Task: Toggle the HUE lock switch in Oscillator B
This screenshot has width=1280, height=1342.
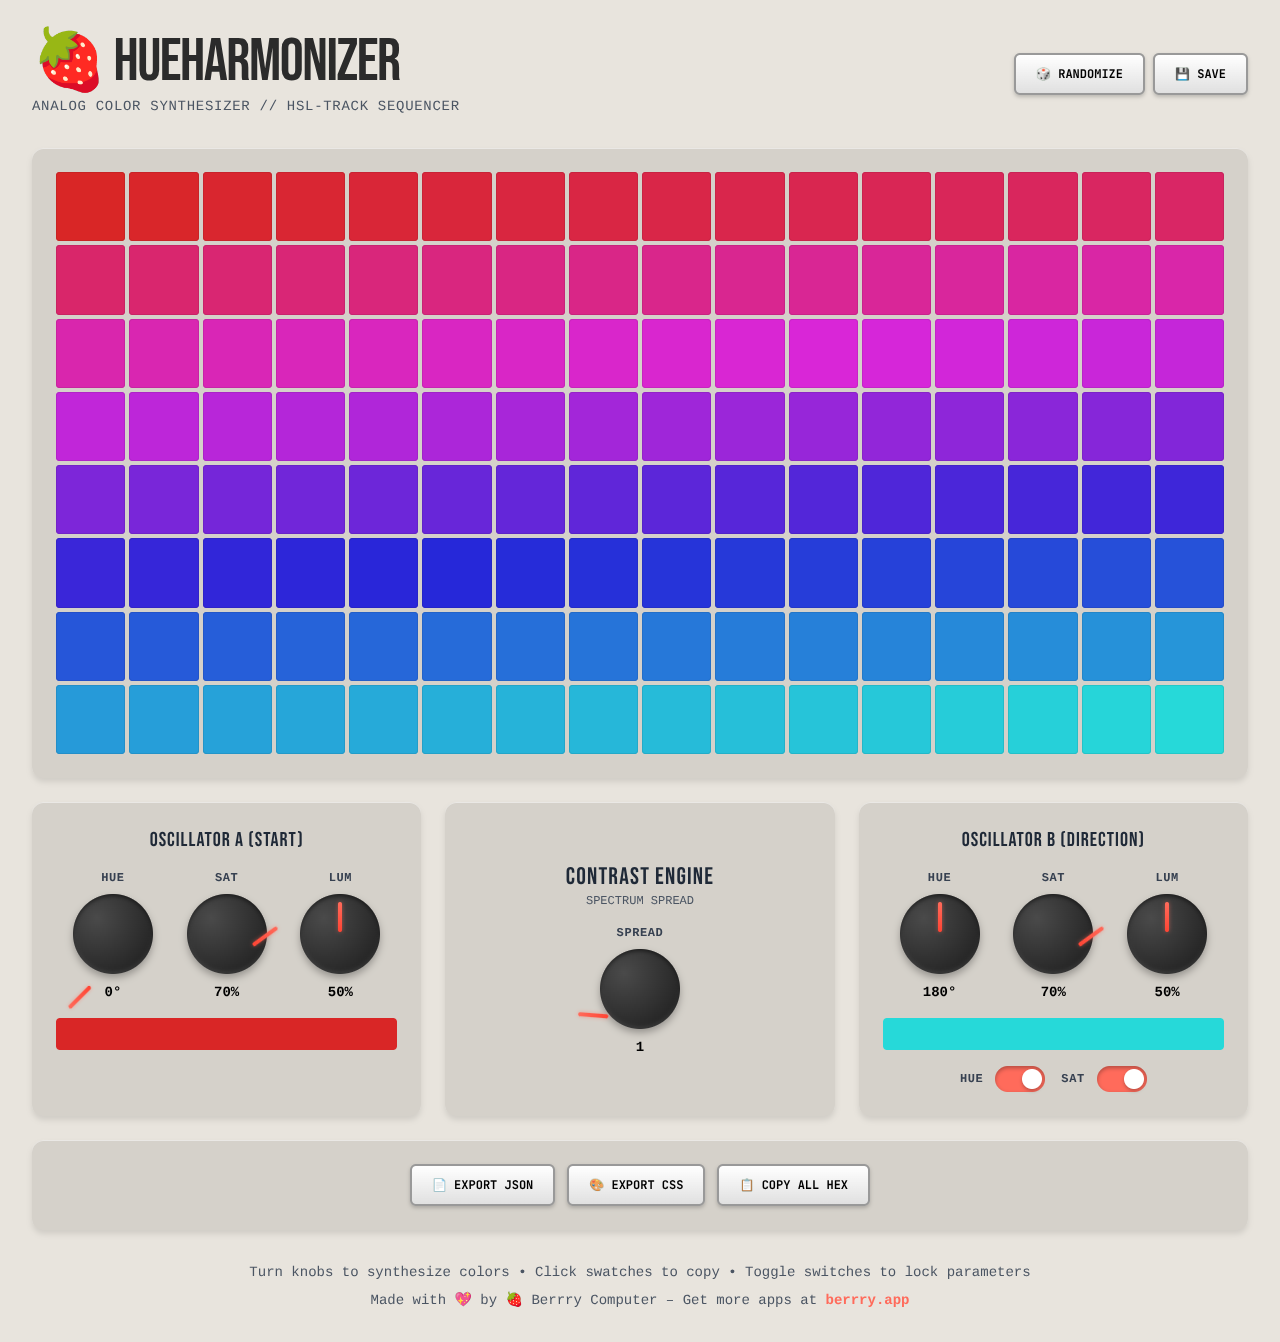Action: (x=1019, y=1078)
